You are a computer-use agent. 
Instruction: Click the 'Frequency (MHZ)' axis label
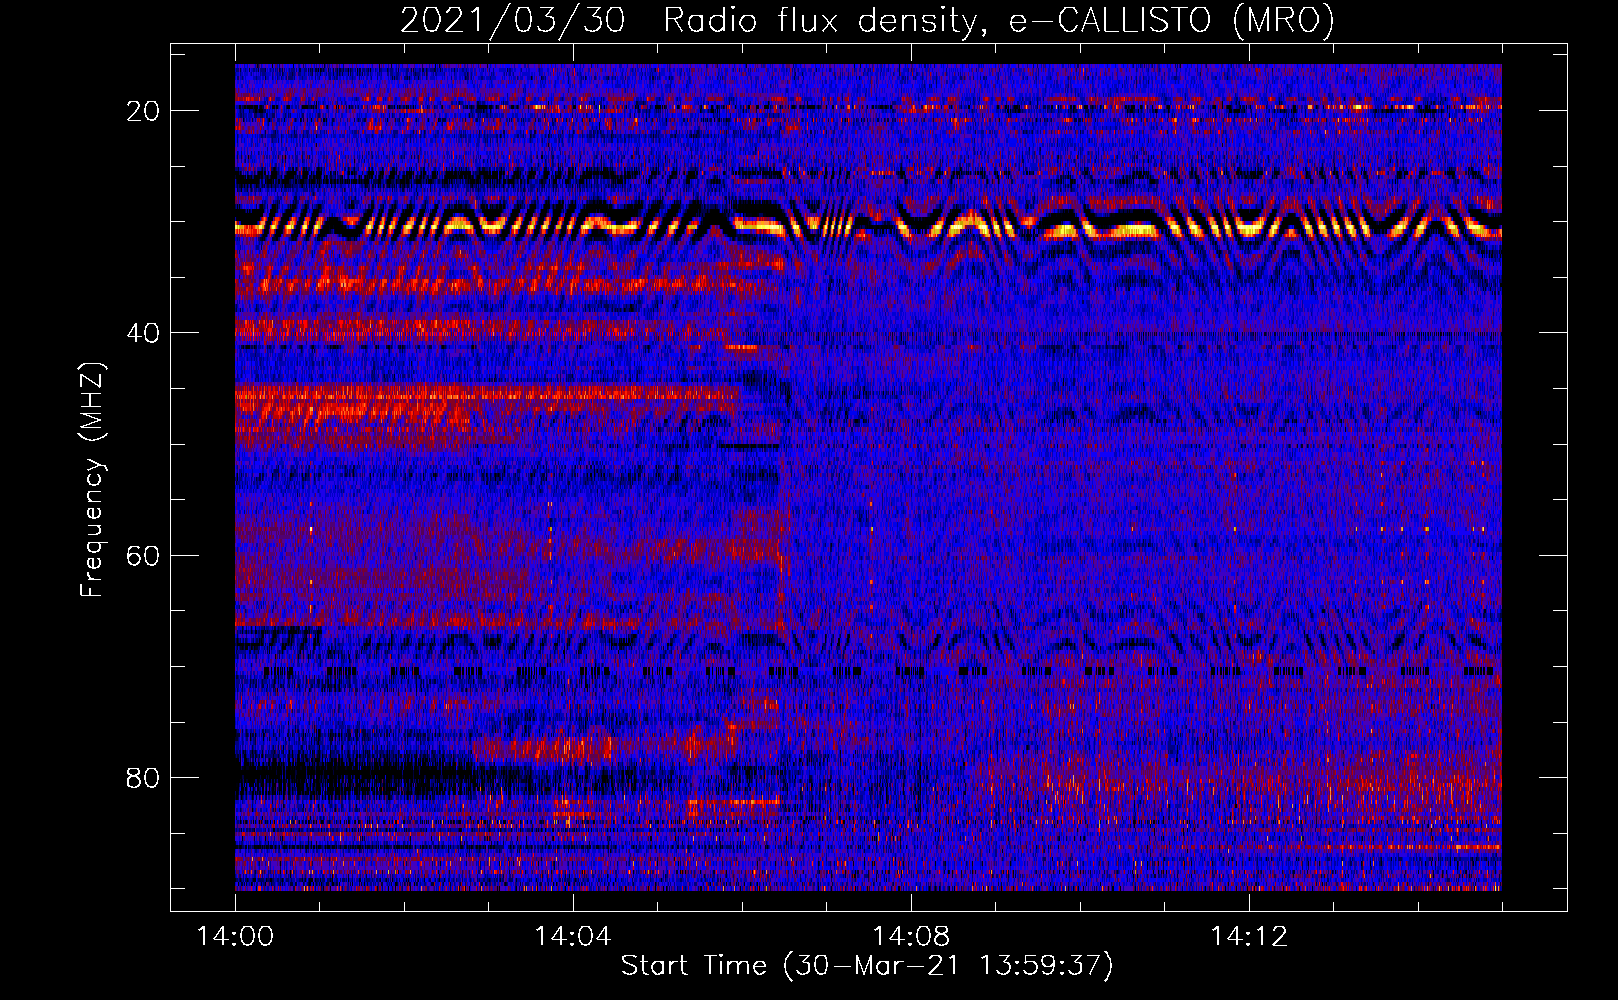pyautogui.click(x=92, y=480)
